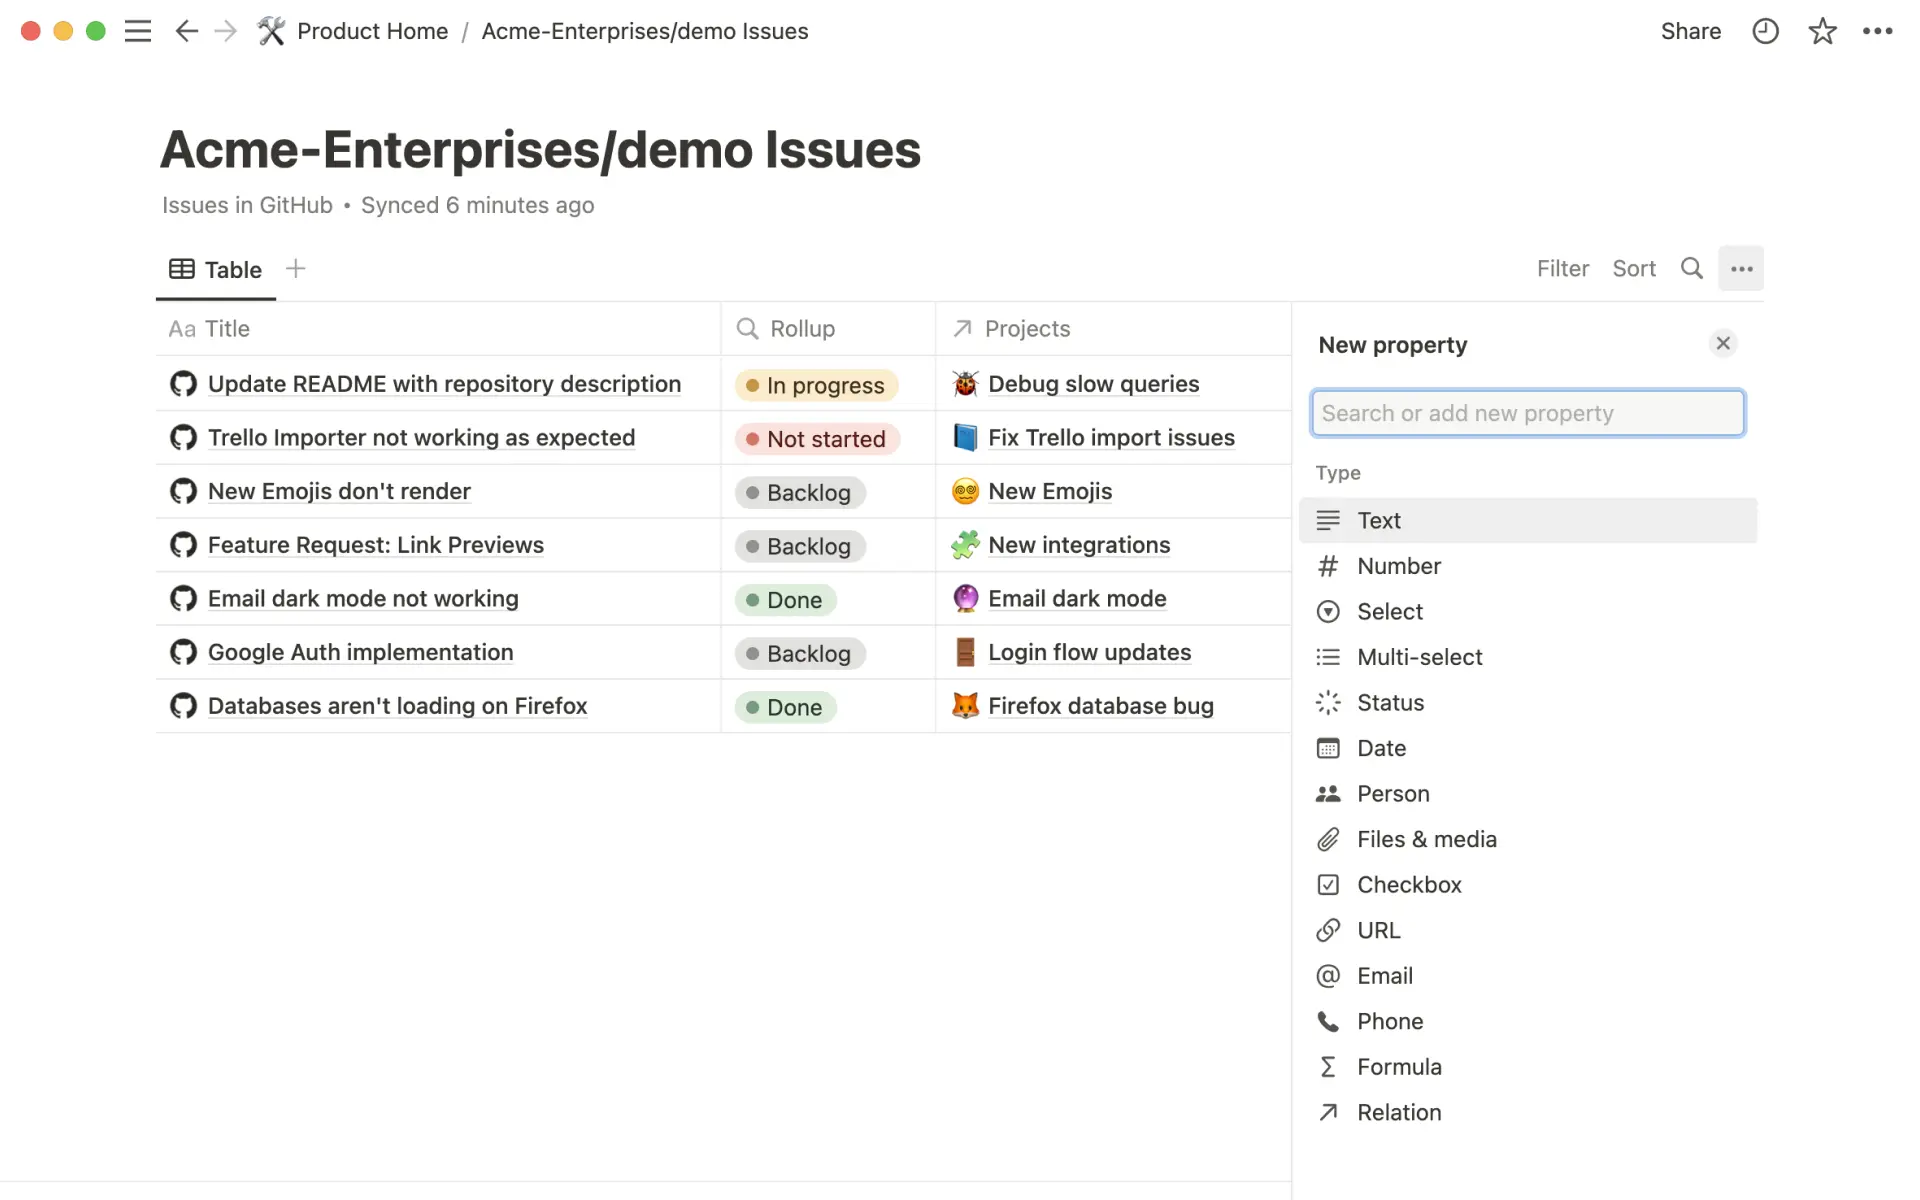Choose Multi-select property type
1920x1200 pixels.
(1419, 657)
